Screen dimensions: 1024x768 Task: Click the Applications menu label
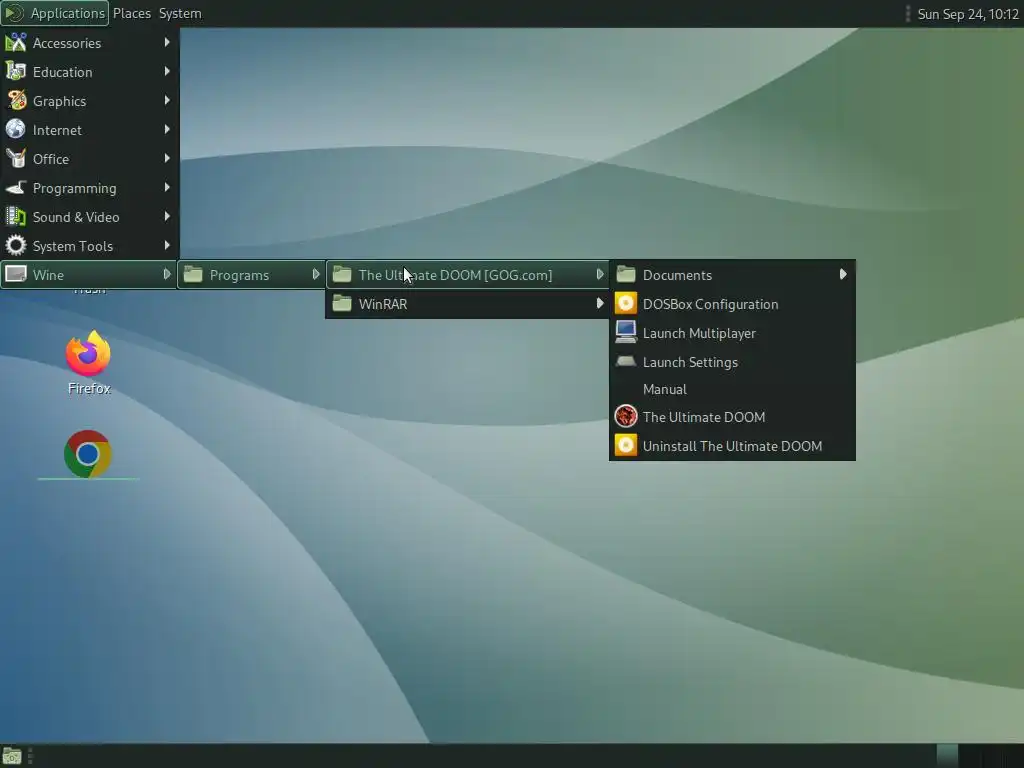(67, 13)
